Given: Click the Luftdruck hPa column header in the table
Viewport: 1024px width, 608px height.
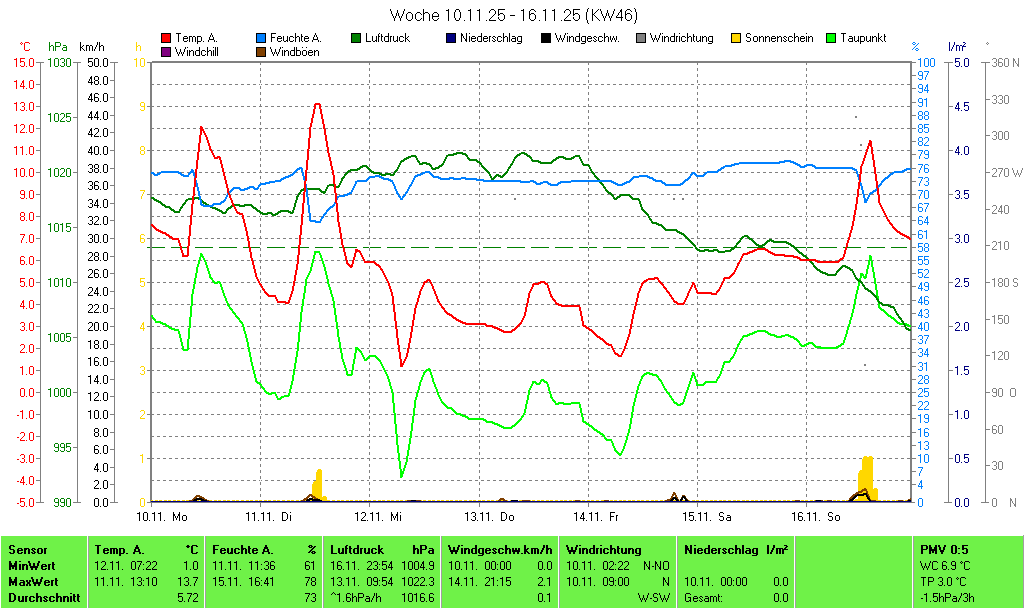Looking at the screenshot, I should point(382,550).
